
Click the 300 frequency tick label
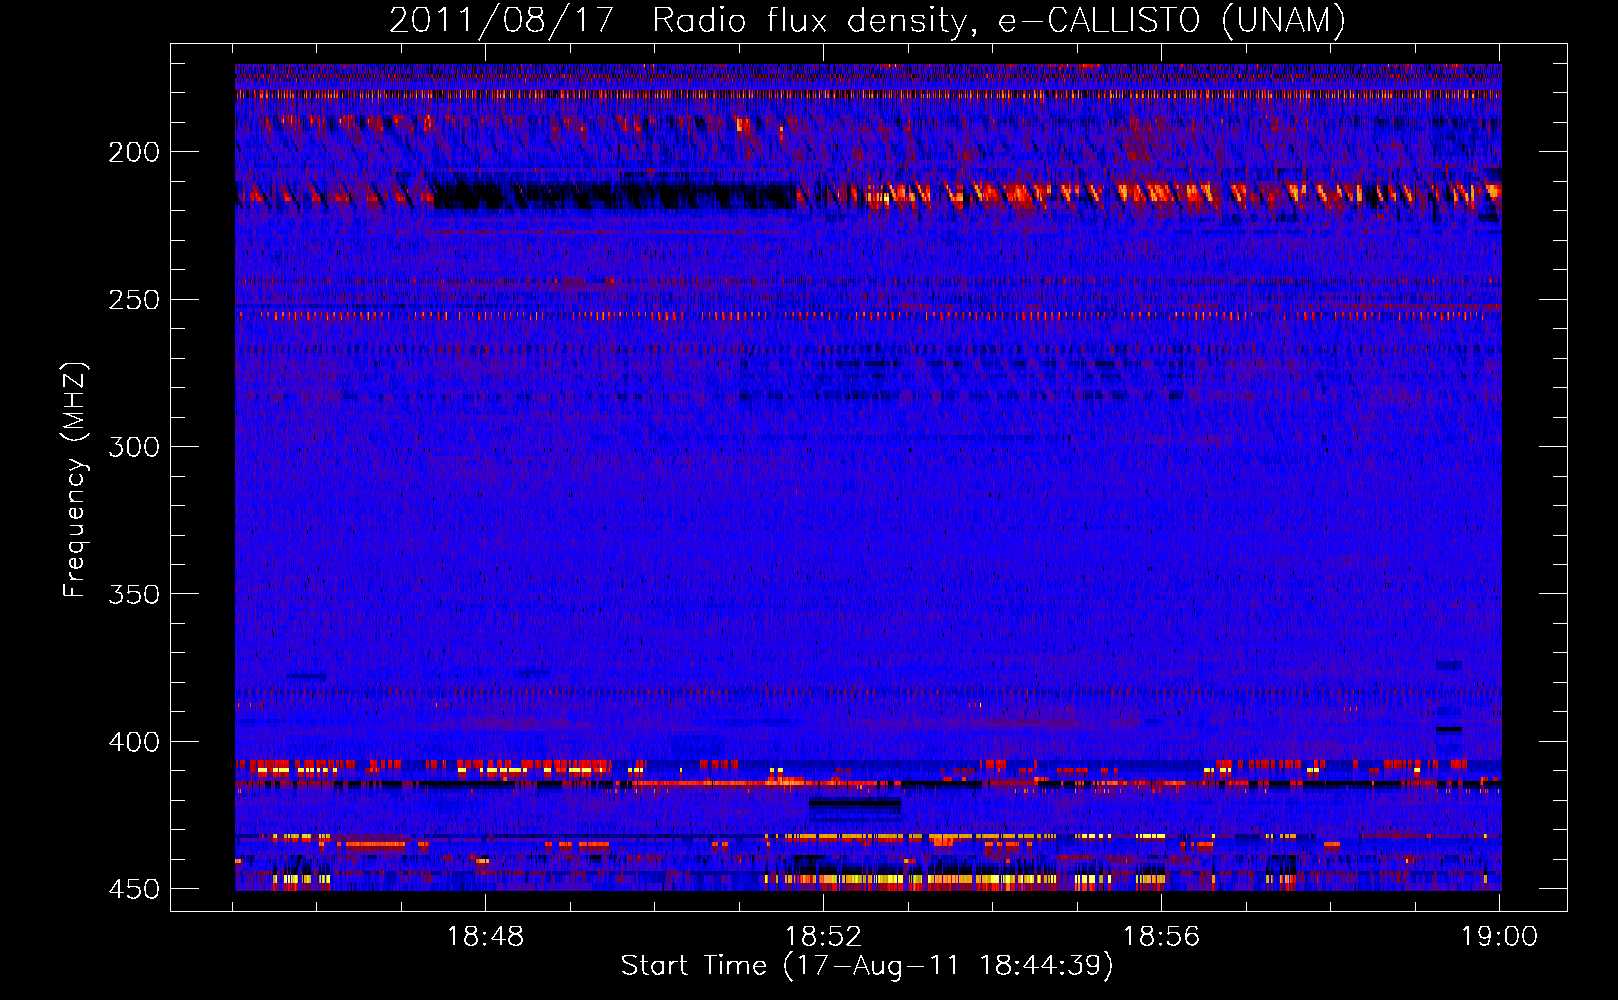(134, 447)
